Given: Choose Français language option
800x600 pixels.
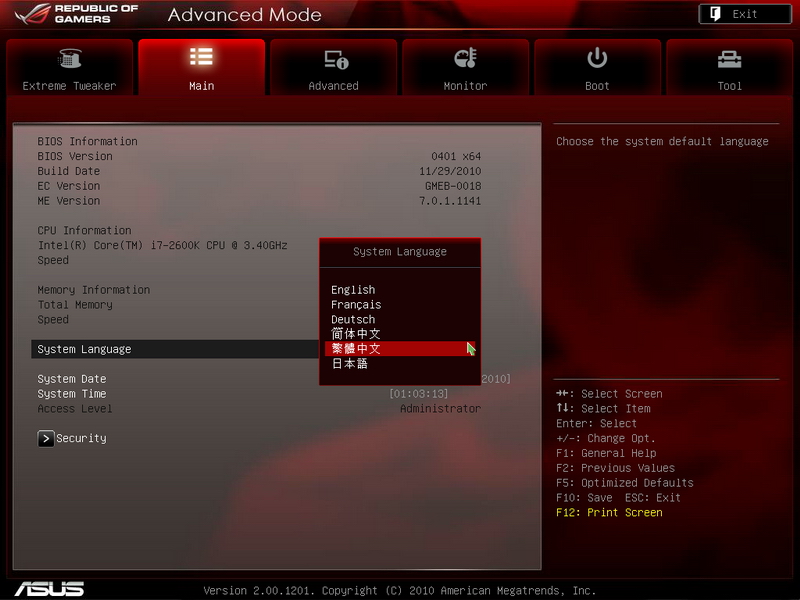Looking at the screenshot, I should (x=356, y=305).
